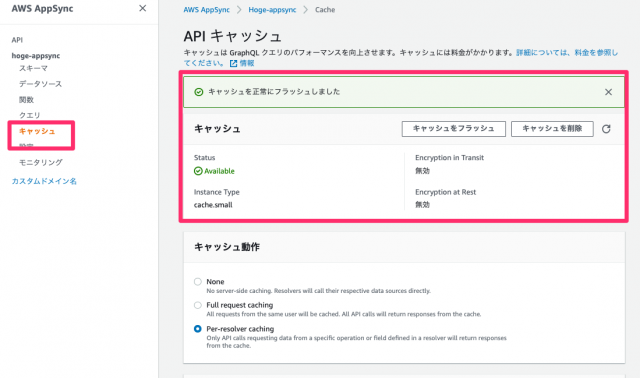Click the Instance Type label

click(217, 192)
